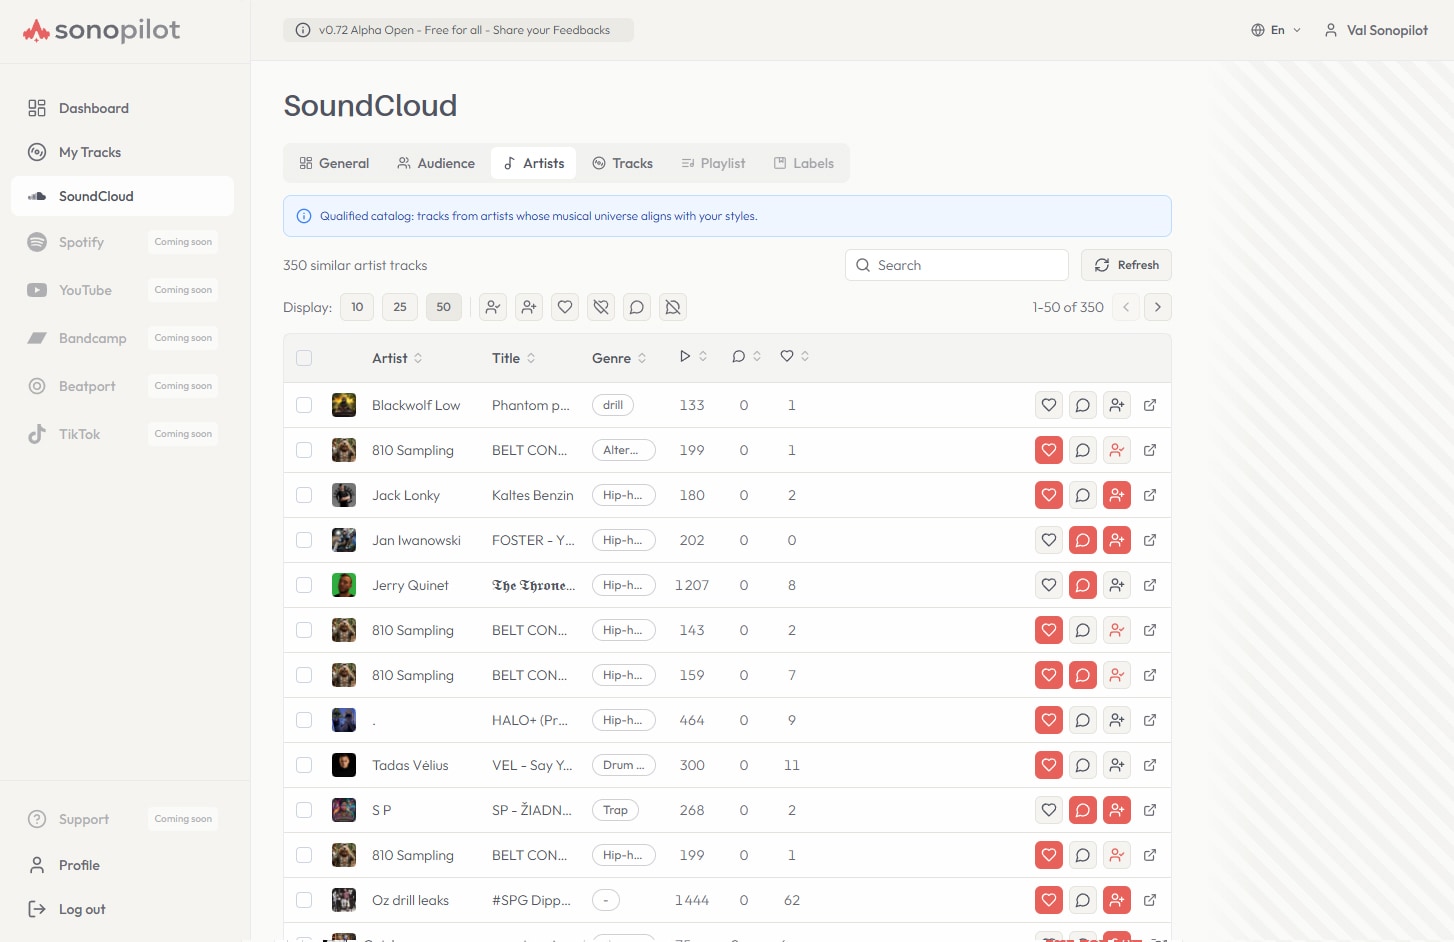Sort tracks by the Artist column
The height and width of the screenshot is (942, 1454).
[x=395, y=357]
